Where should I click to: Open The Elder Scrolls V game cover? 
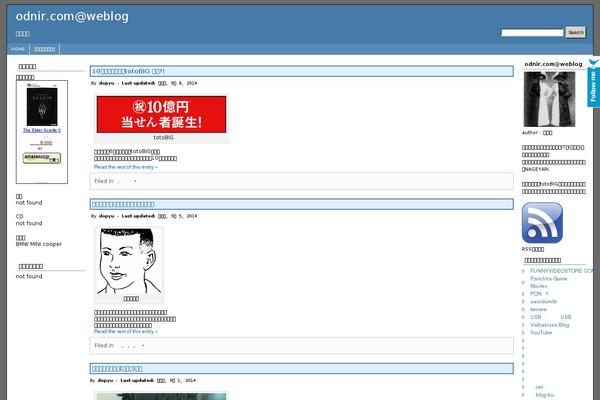coord(42,106)
